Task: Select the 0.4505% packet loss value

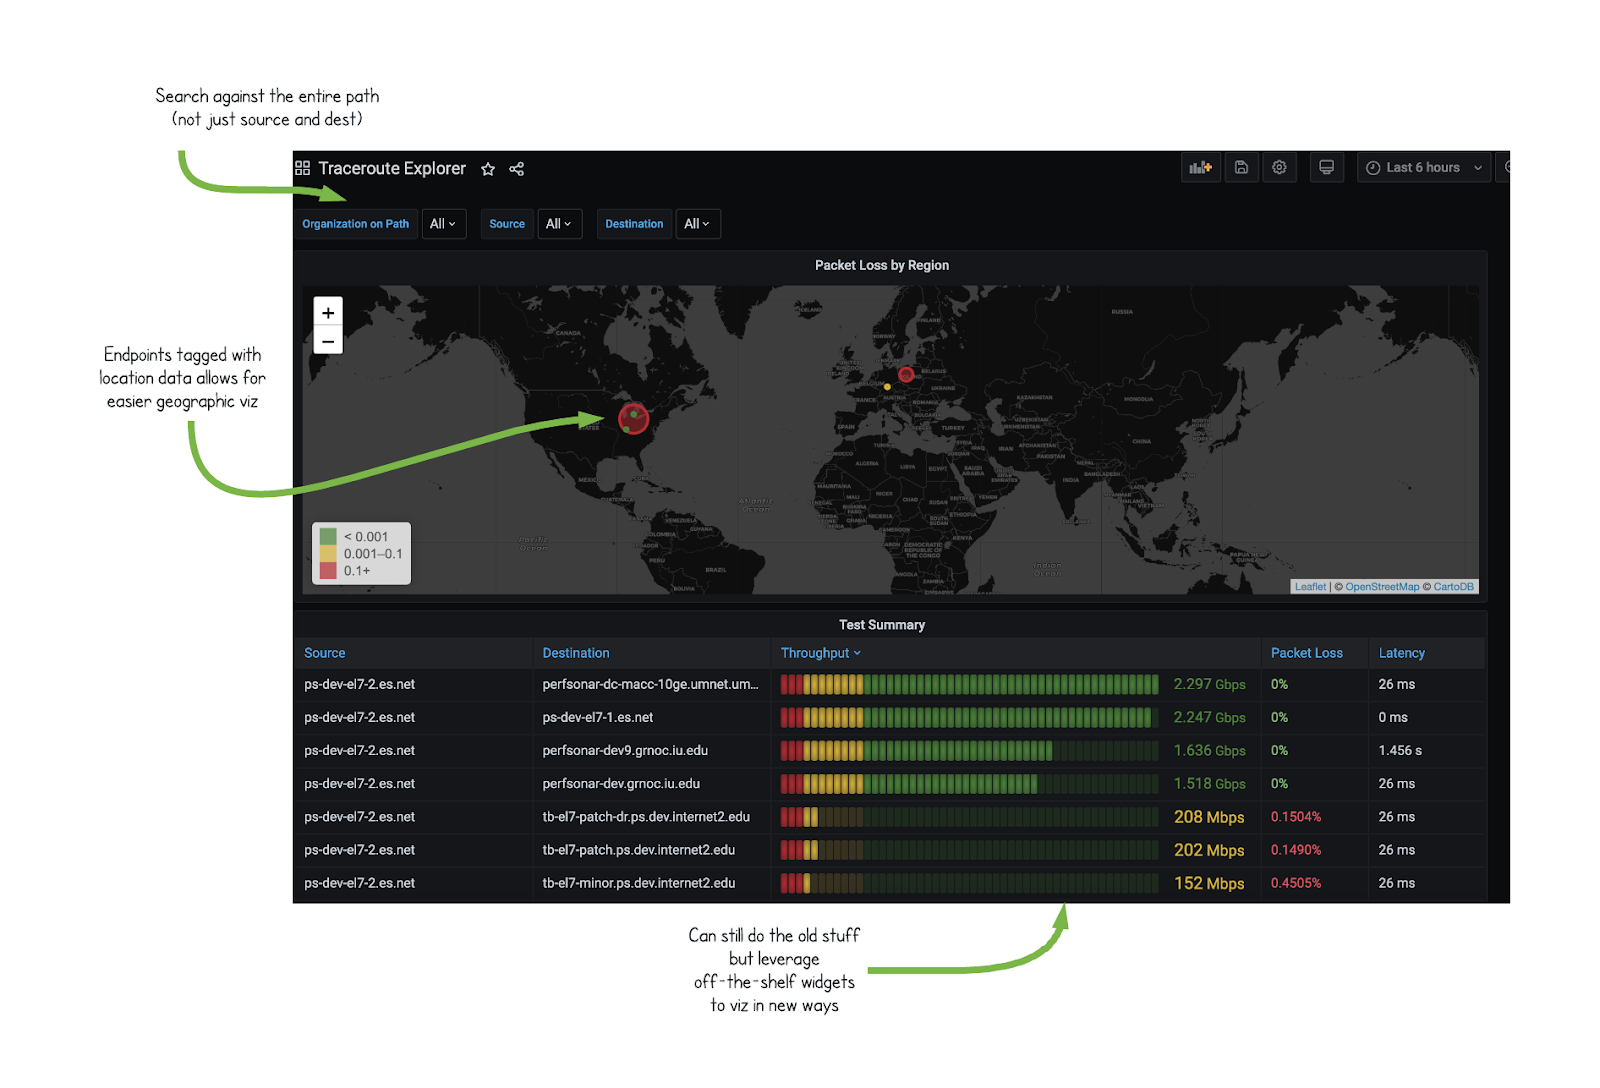Action: (1296, 883)
